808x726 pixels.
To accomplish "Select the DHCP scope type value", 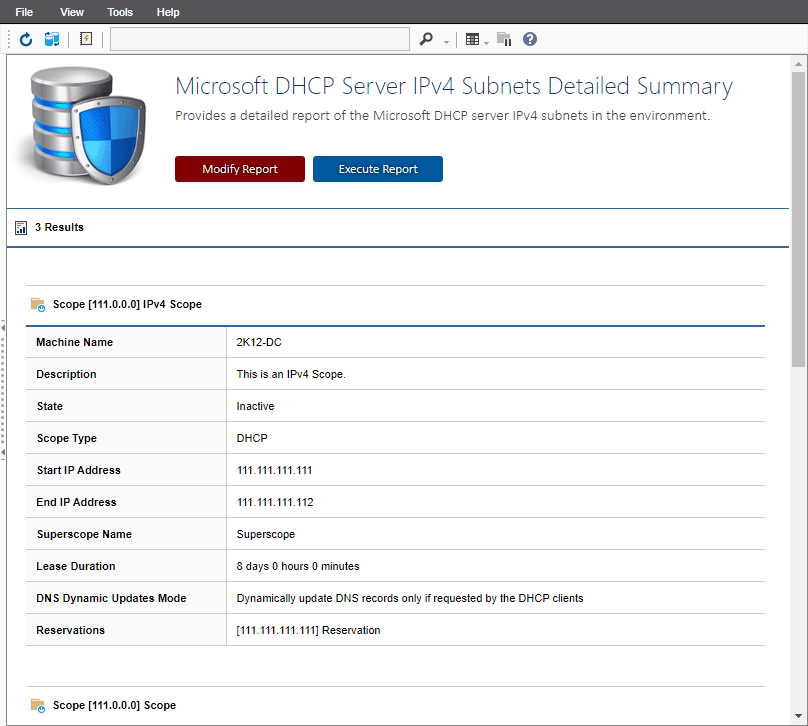I will pyautogui.click(x=252, y=438).
